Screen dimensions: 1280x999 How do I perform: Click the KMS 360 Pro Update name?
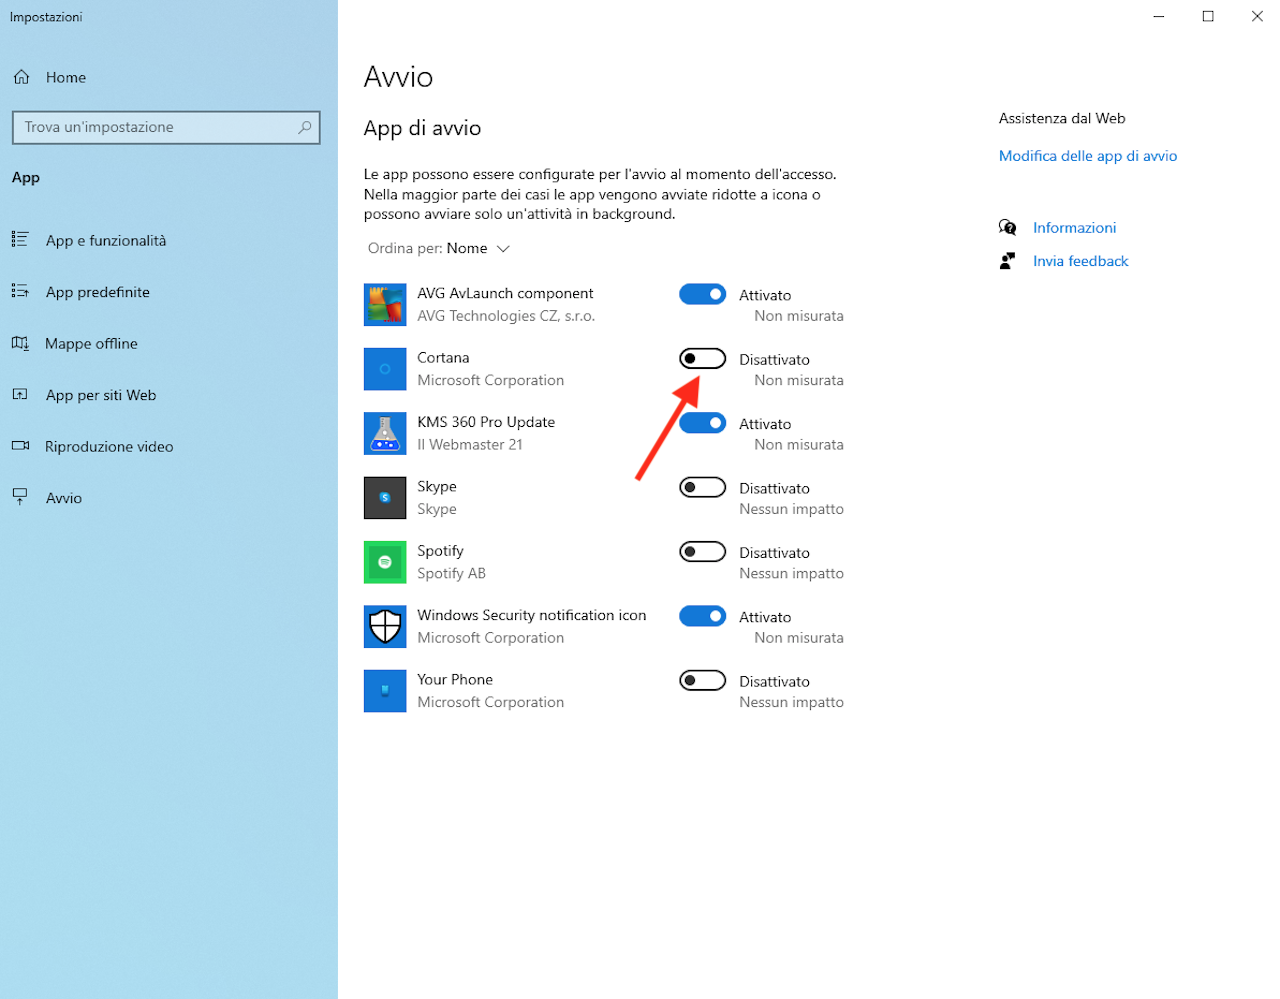pyautogui.click(x=486, y=422)
